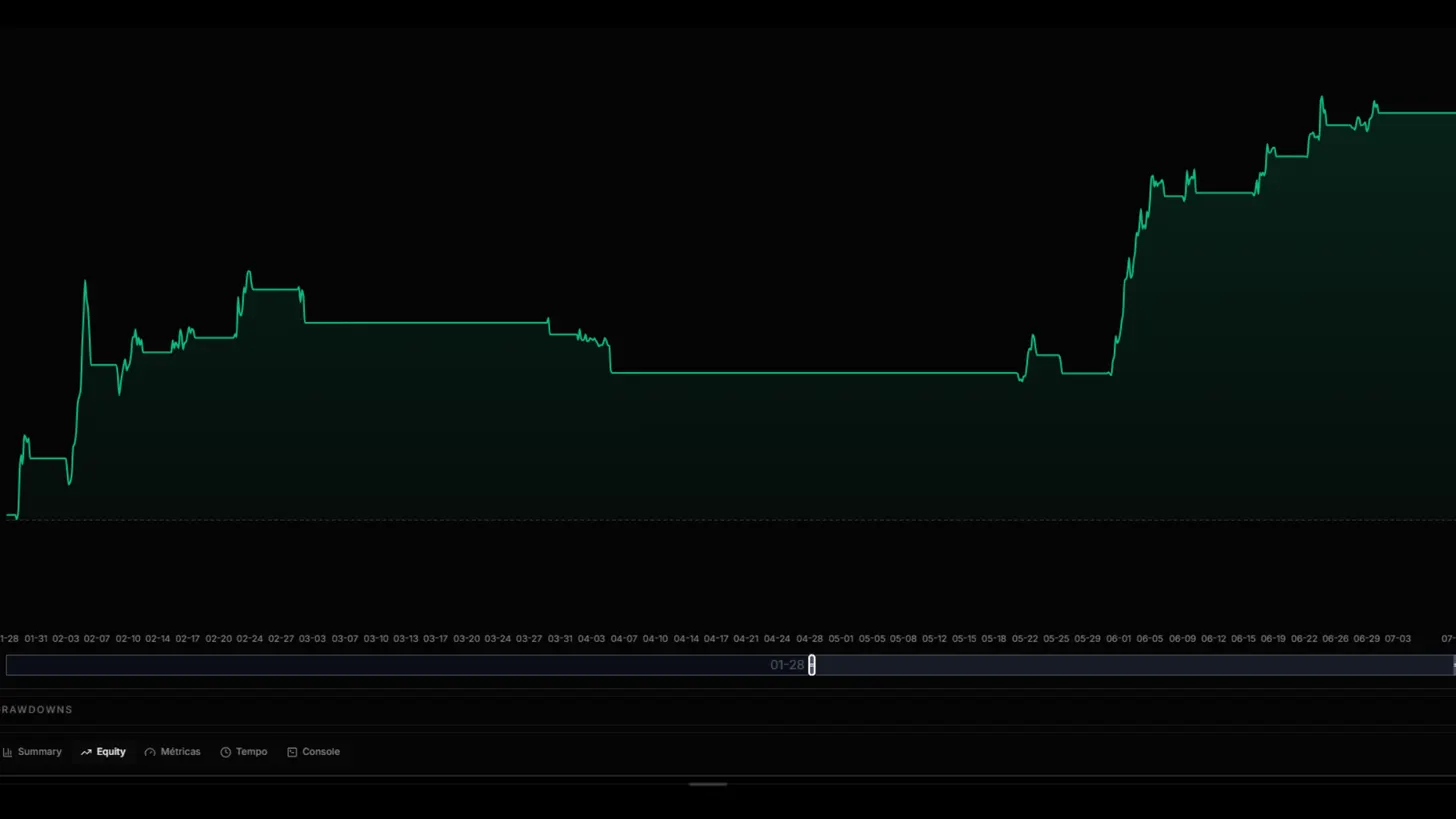Click the 06-01 date label on the axis
The height and width of the screenshot is (819, 1456).
pos(1119,639)
